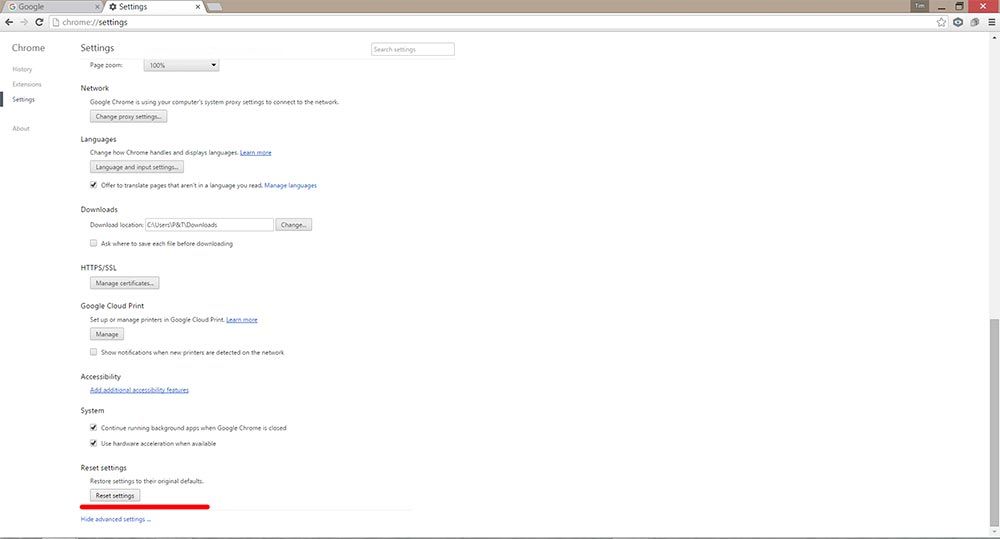Restore down the Chrome window

pyautogui.click(x=959, y=6)
